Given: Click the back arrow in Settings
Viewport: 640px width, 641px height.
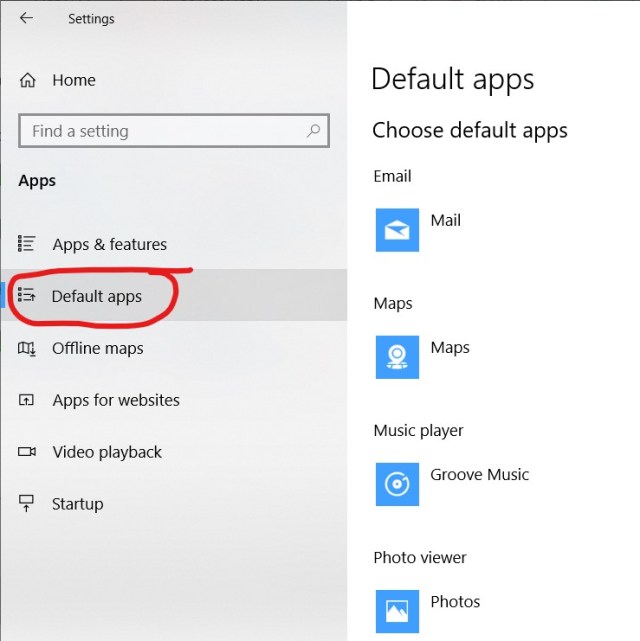Looking at the screenshot, I should pyautogui.click(x=26, y=18).
